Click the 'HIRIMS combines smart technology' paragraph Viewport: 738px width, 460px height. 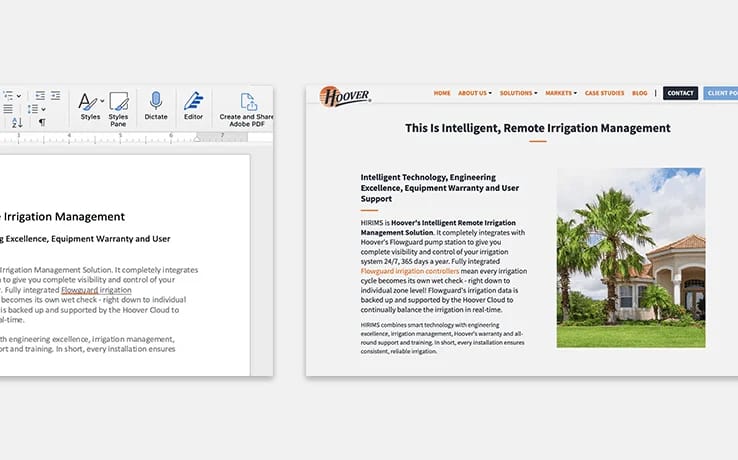[x=442, y=338]
